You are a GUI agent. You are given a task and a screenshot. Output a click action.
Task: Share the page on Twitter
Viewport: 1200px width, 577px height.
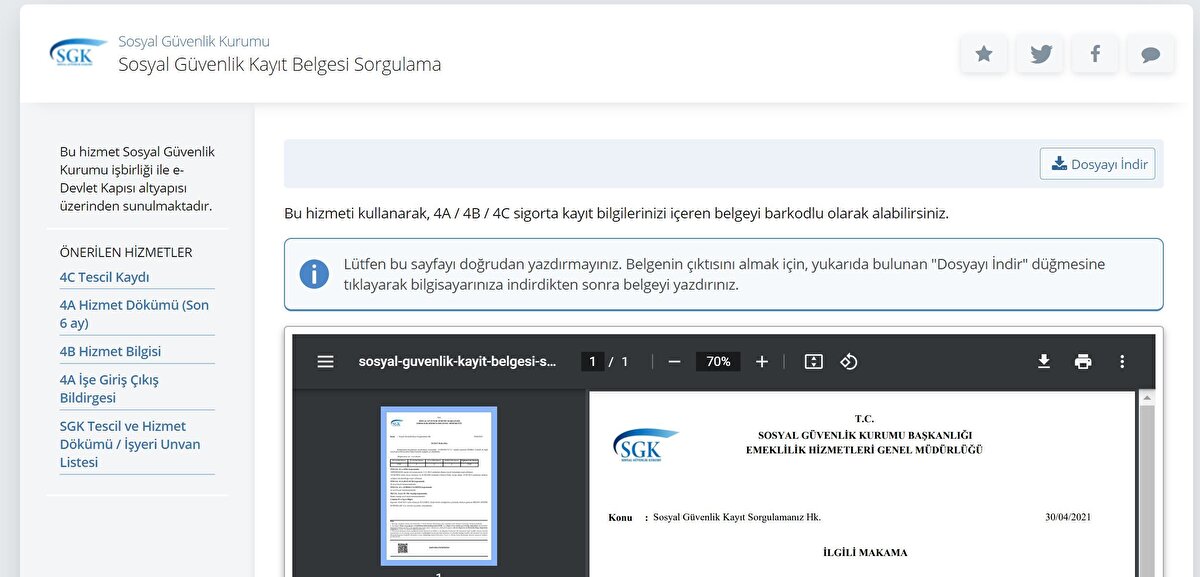pyautogui.click(x=1040, y=54)
